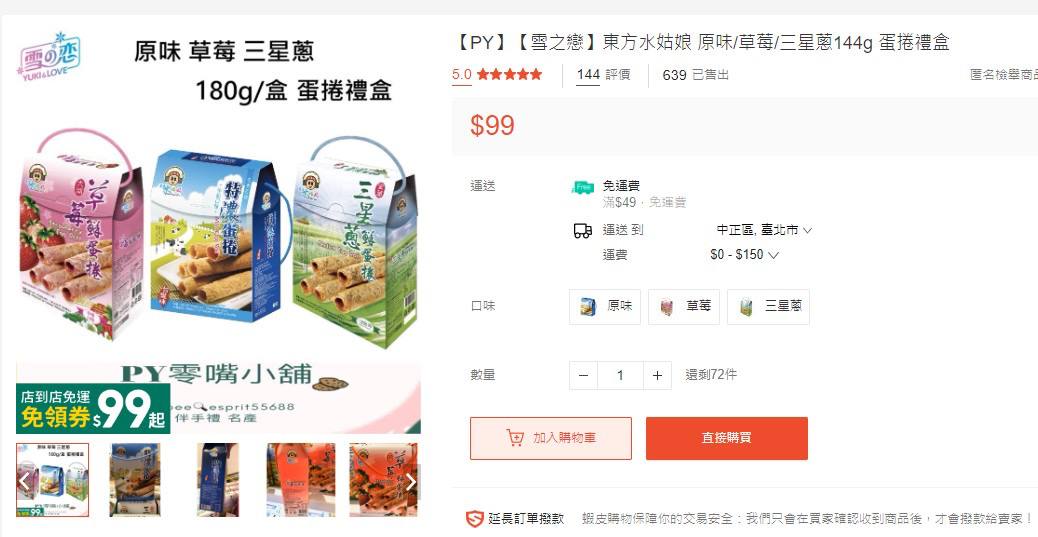Show previous product thumbnails with left arrow
This screenshot has height=537, width=1038.
click(x=24, y=481)
